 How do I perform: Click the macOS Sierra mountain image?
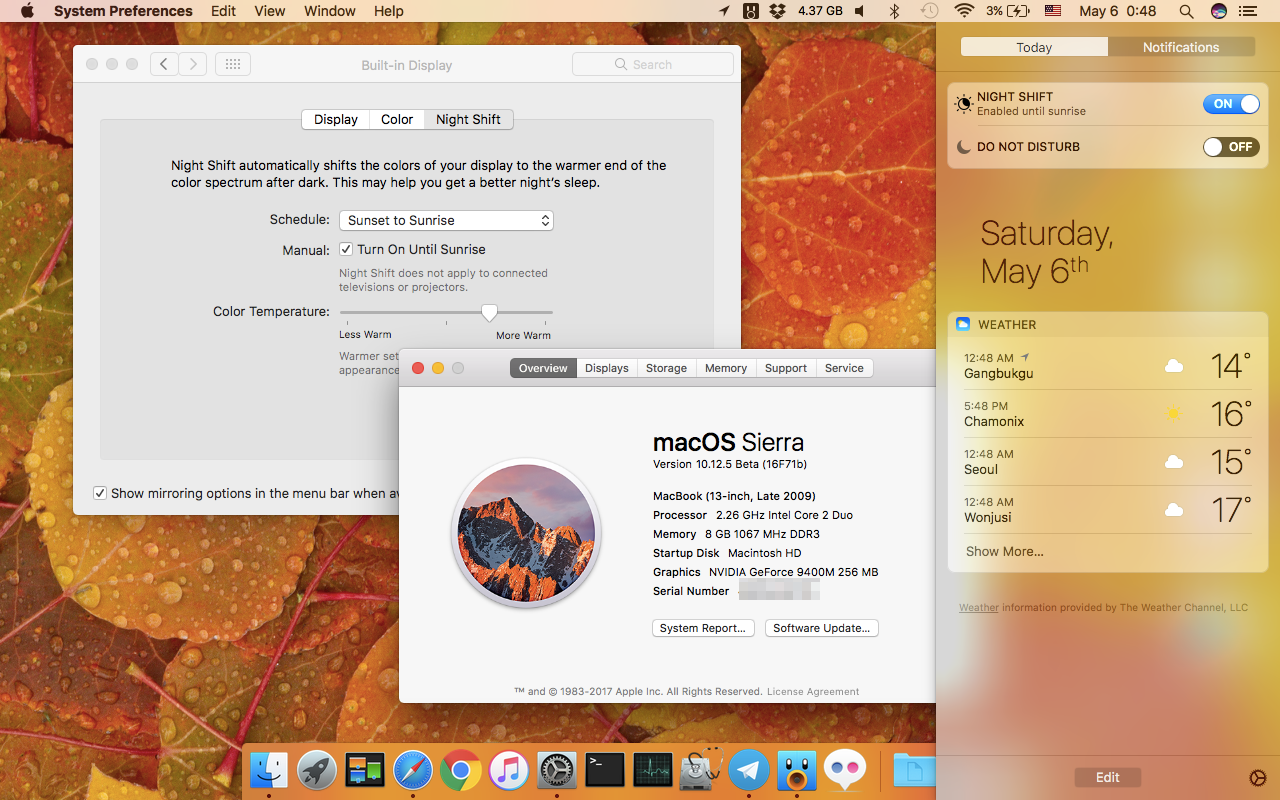tap(526, 532)
